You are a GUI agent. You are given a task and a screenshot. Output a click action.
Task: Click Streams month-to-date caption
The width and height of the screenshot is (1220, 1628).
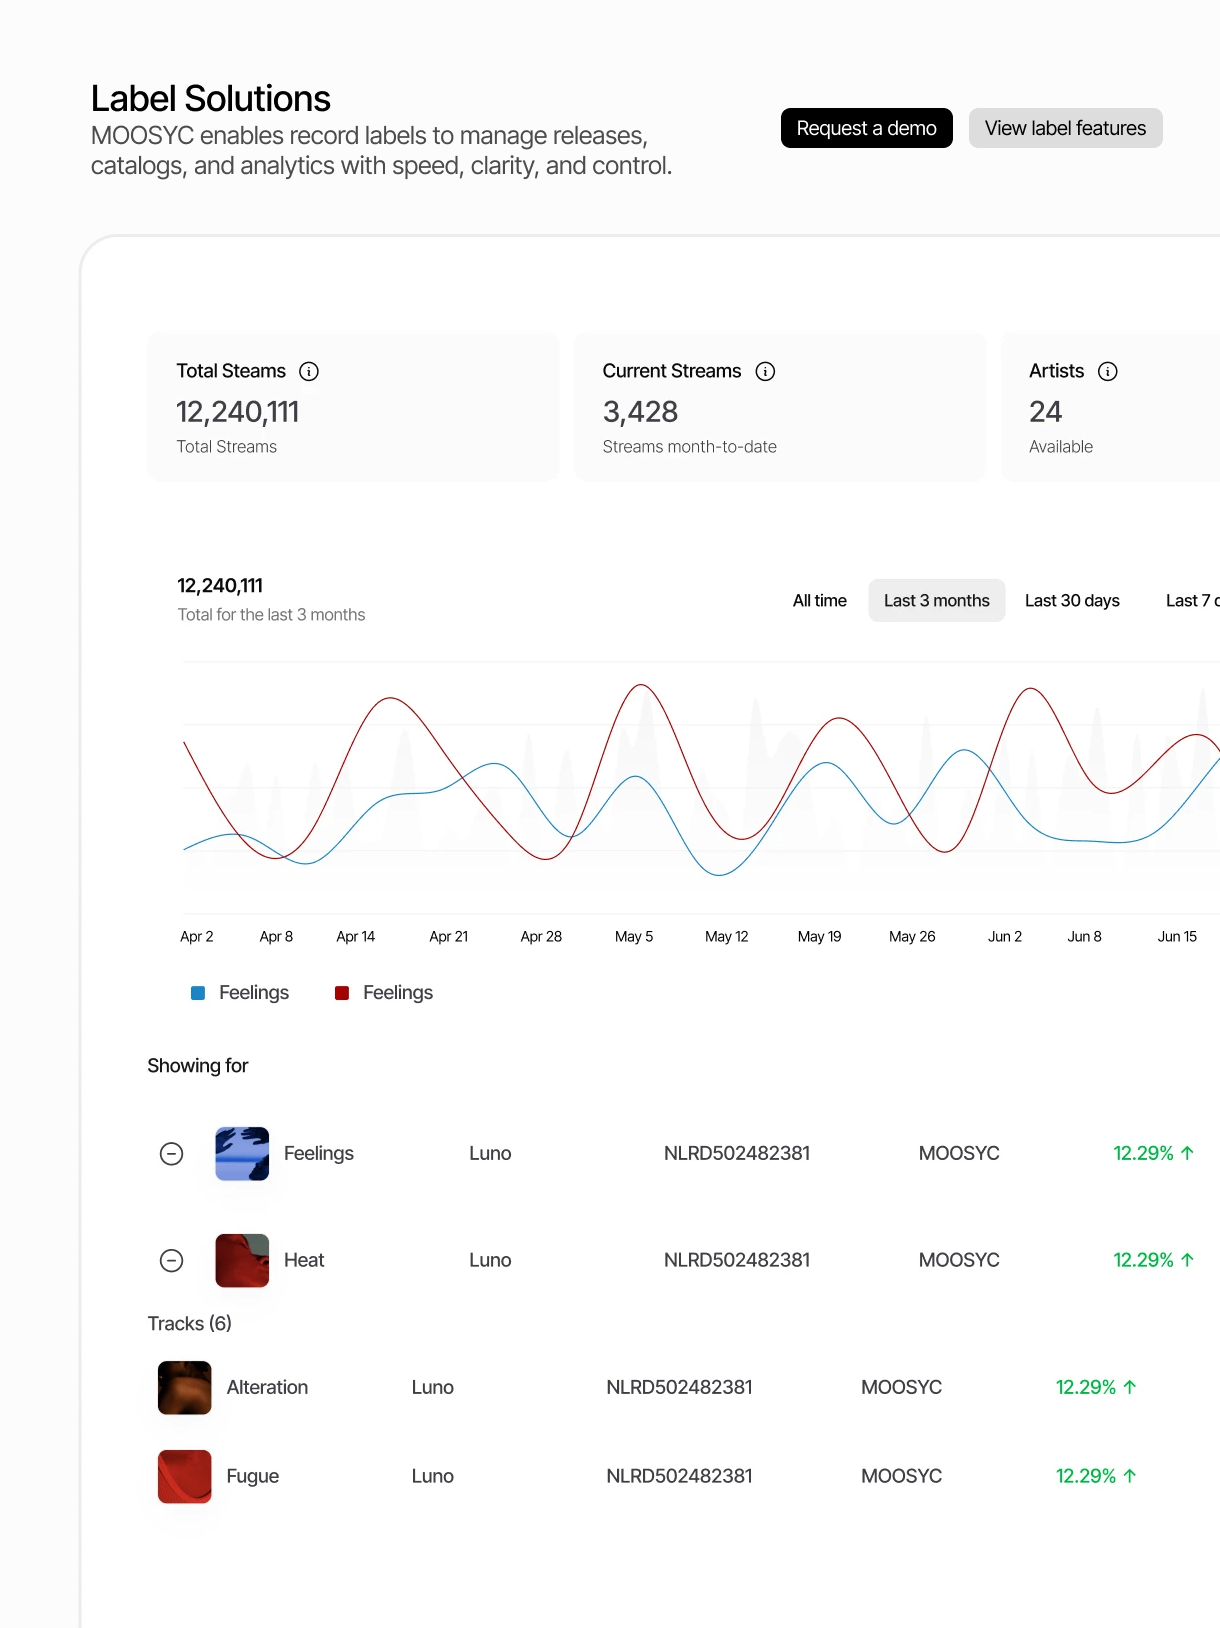(x=690, y=447)
